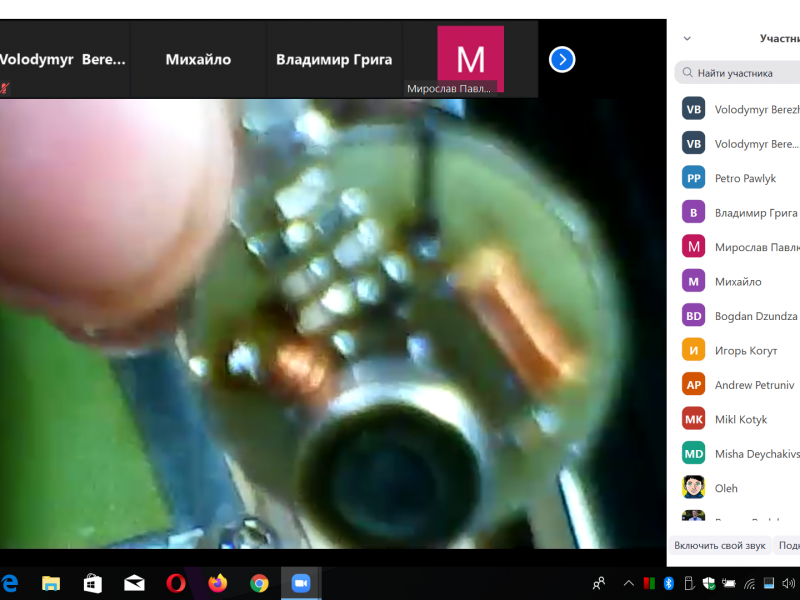Select the Михайло video thumbnail
Image resolution: width=800 pixels, height=600 pixels.
pyautogui.click(x=198, y=60)
